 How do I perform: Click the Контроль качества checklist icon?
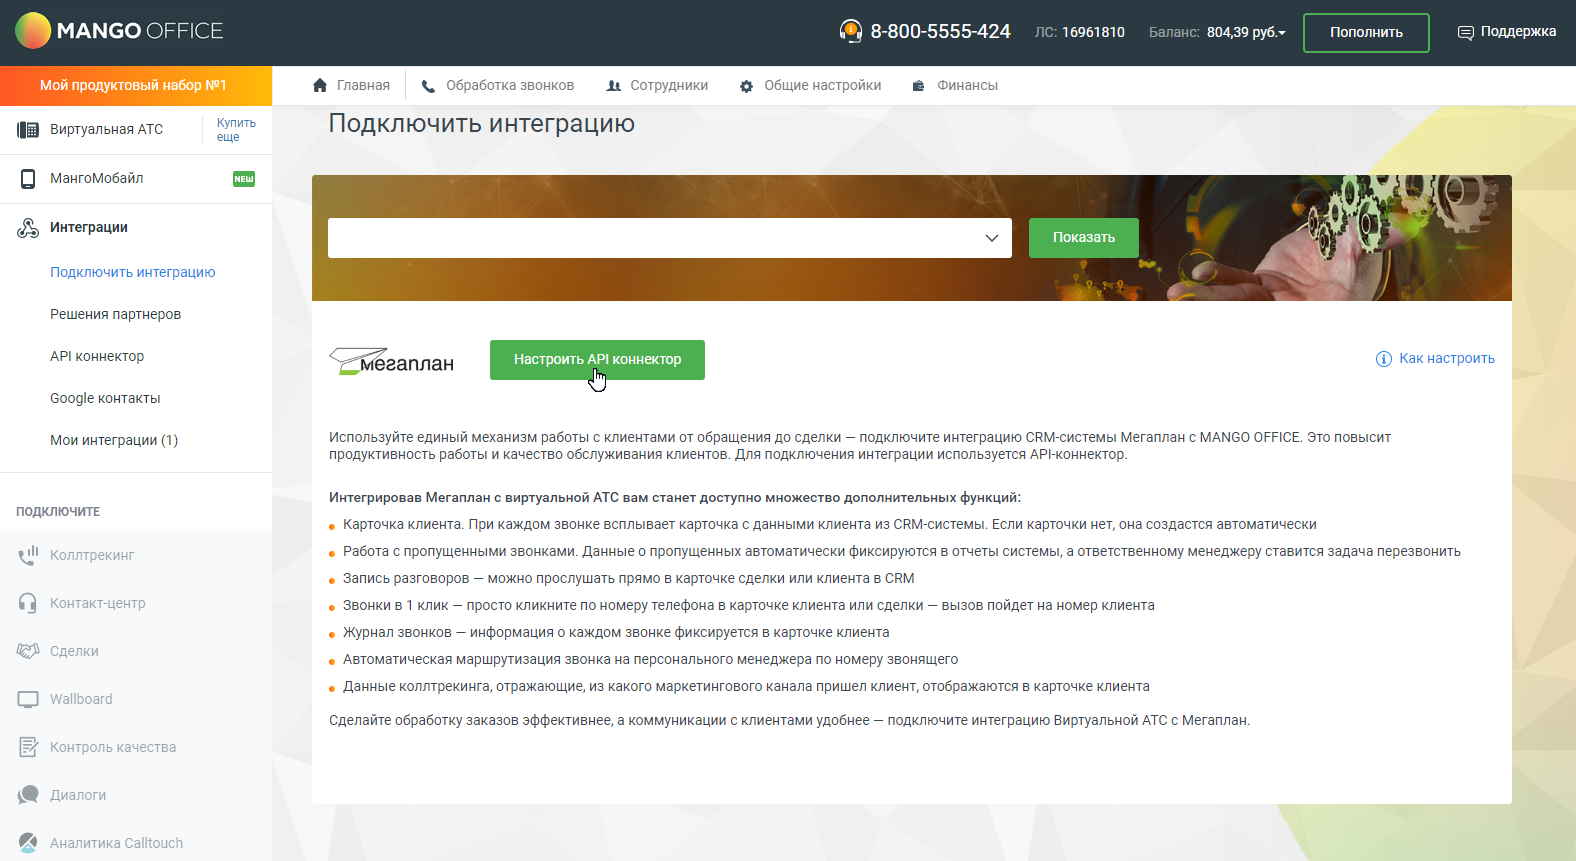(x=28, y=747)
